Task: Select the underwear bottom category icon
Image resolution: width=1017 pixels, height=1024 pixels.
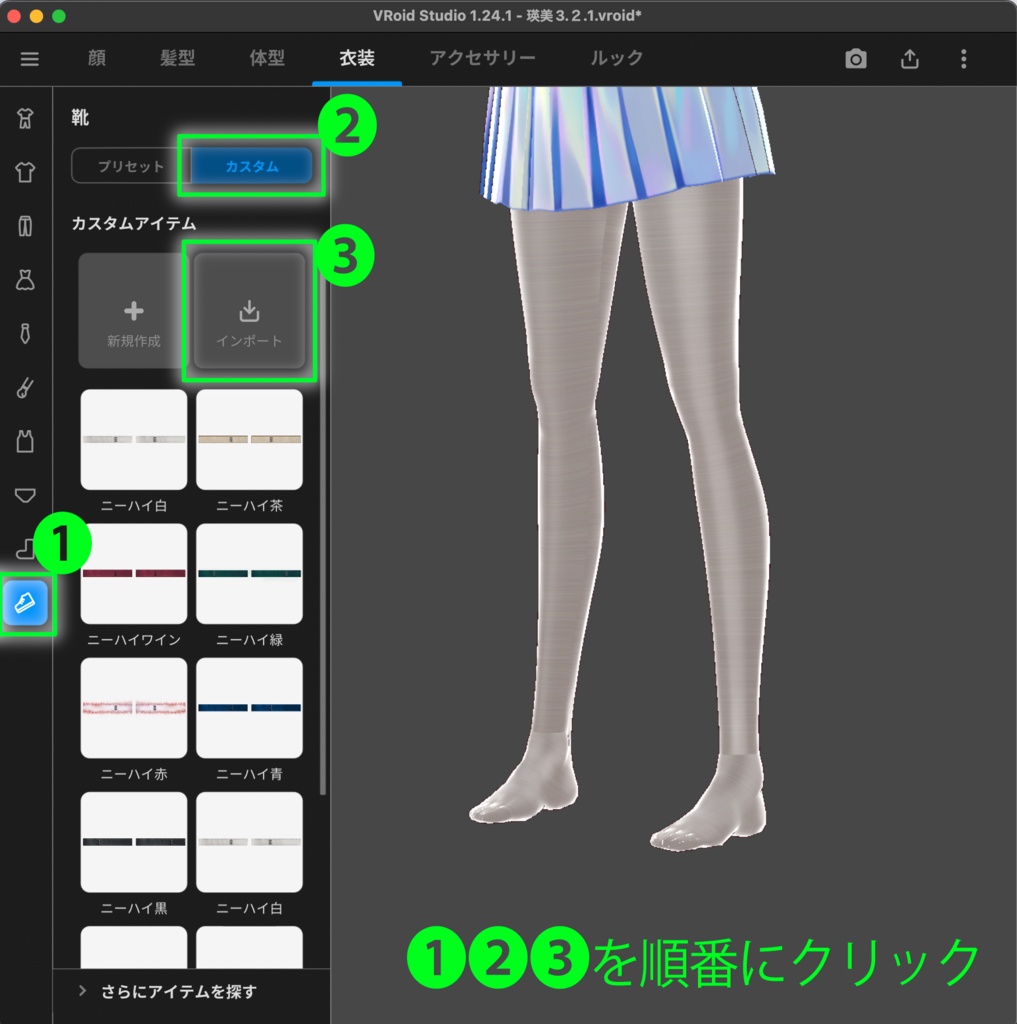Action: (25, 495)
